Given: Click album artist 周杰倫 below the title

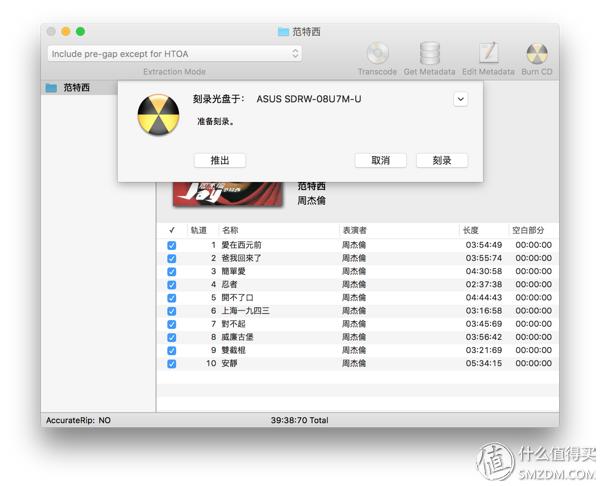Looking at the screenshot, I should 311,201.
